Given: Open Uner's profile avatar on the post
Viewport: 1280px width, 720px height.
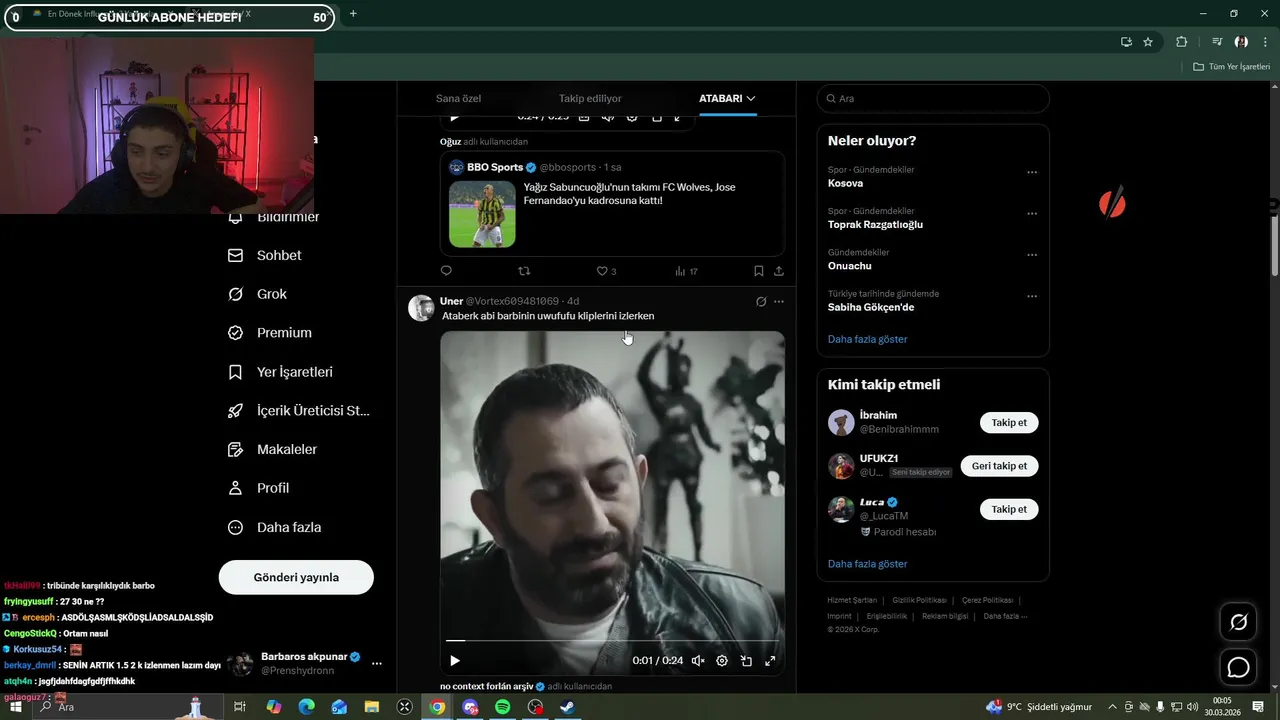Looking at the screenshot, I should [x=421, y=308].
